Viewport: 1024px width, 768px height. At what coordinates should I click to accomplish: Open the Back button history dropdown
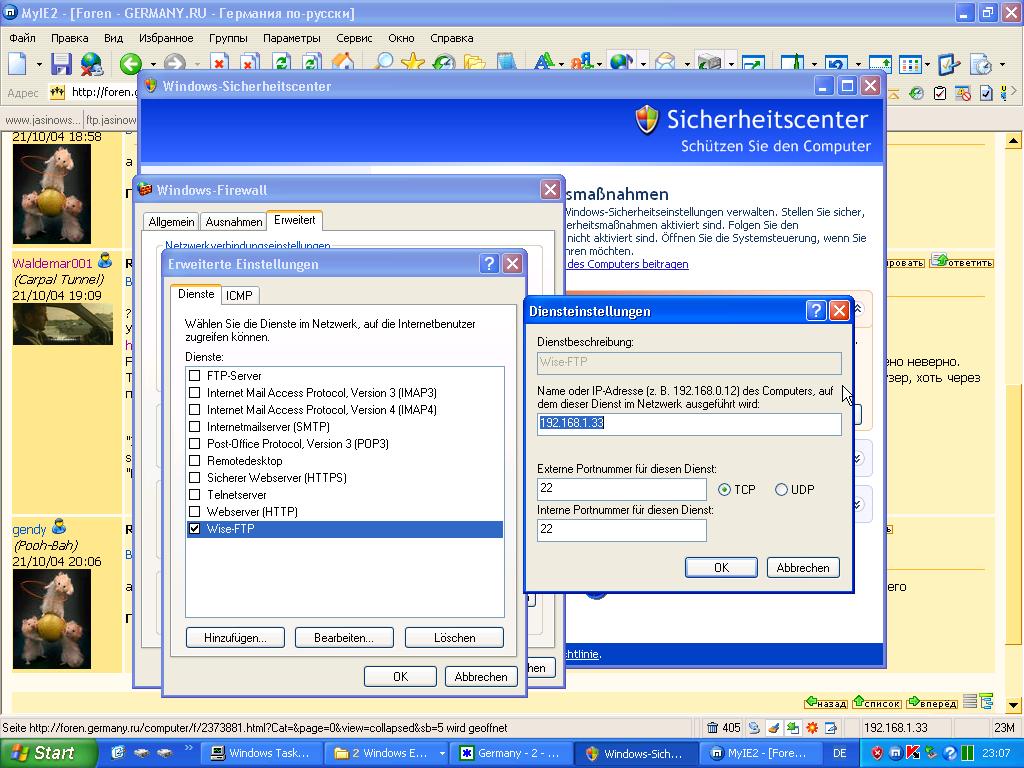(x=153, y=64)
